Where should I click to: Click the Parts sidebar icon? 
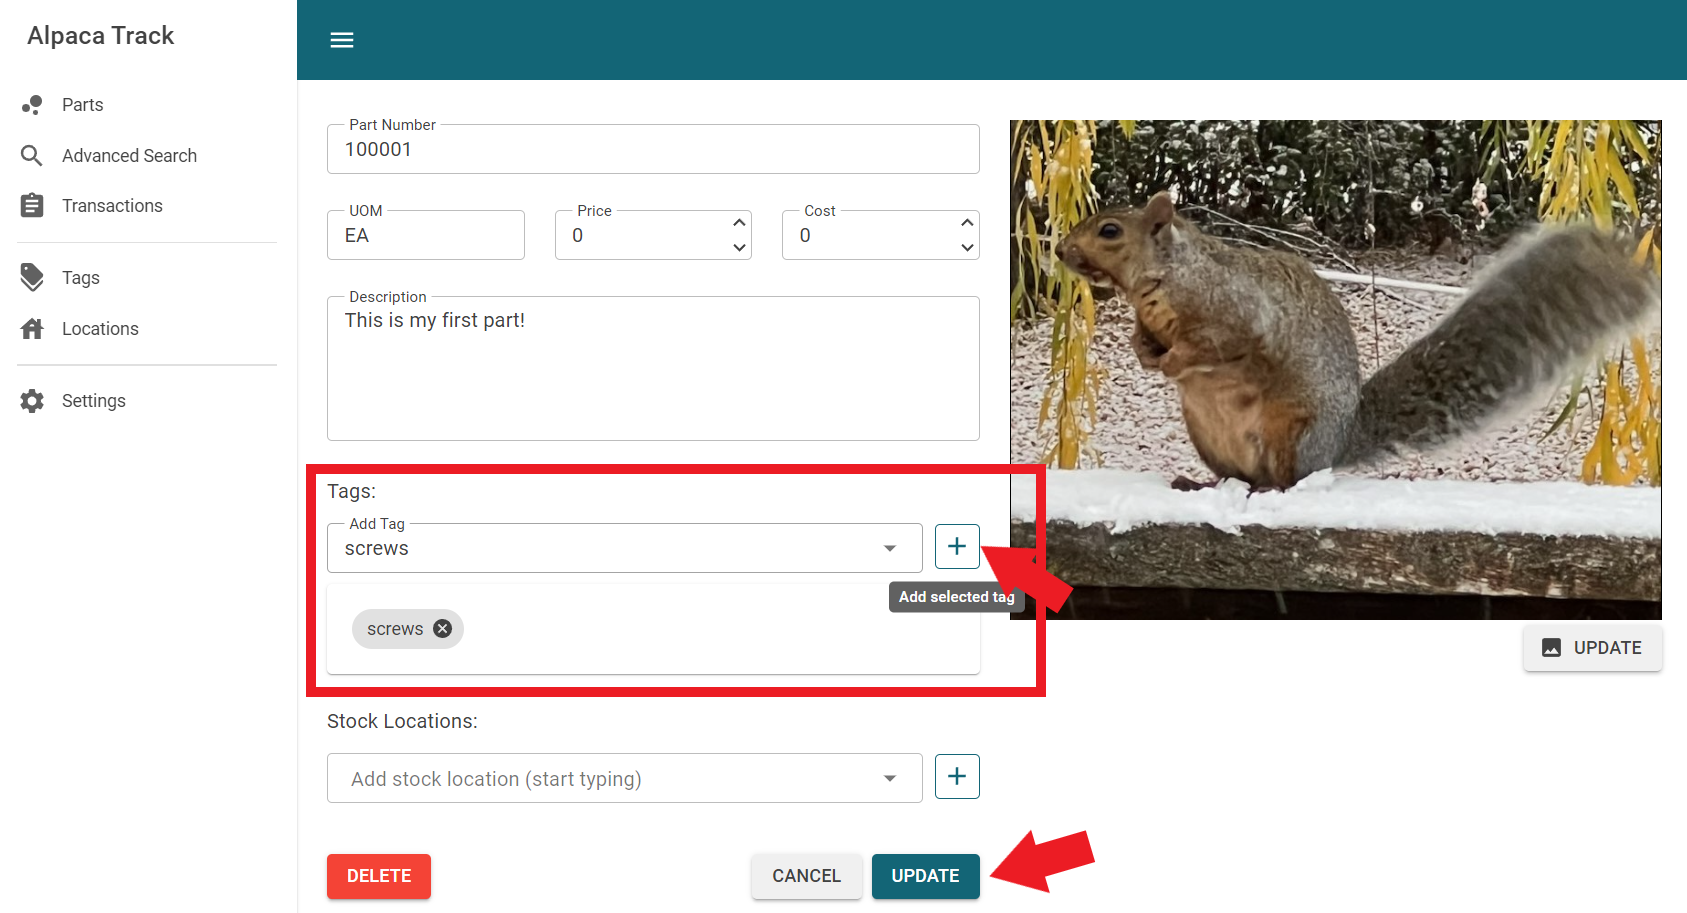tap(32, 105)
